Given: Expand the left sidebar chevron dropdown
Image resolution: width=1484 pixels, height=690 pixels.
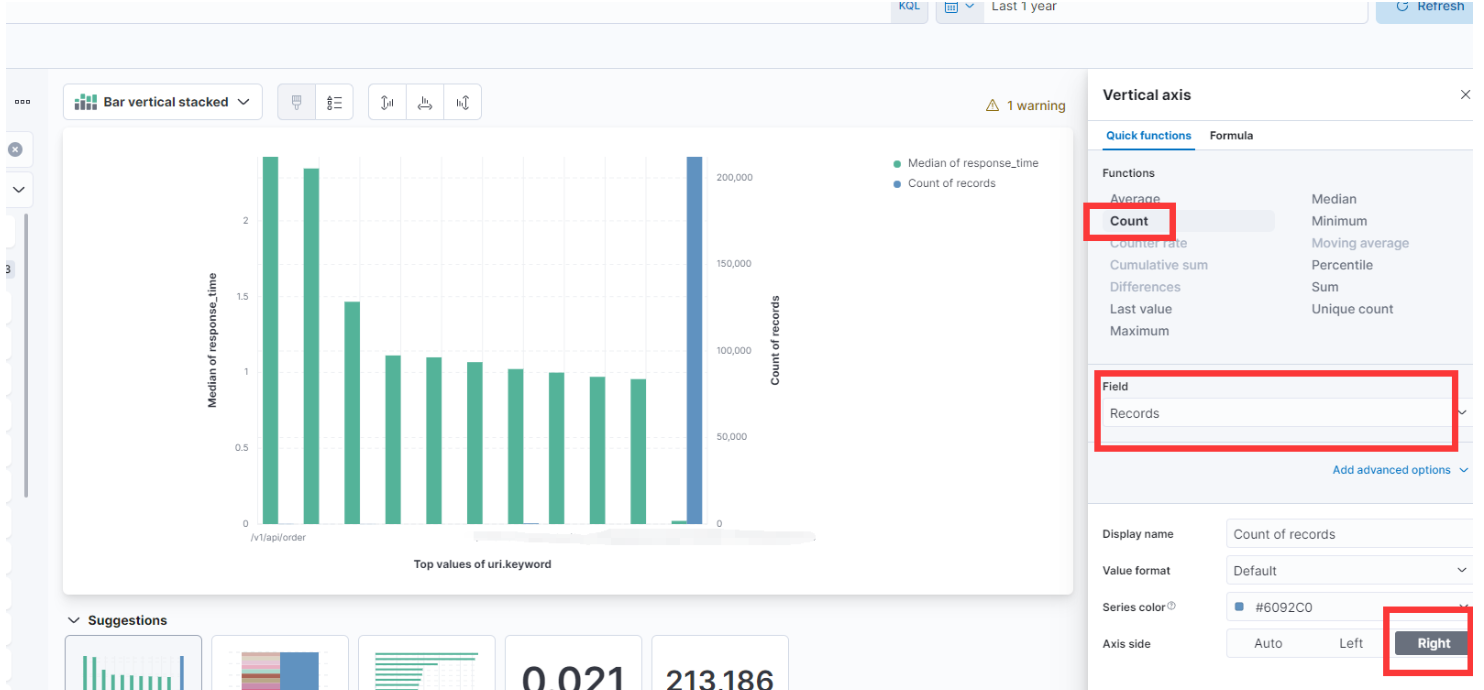Looking at the screenshot, I should [x=18, y=189].
